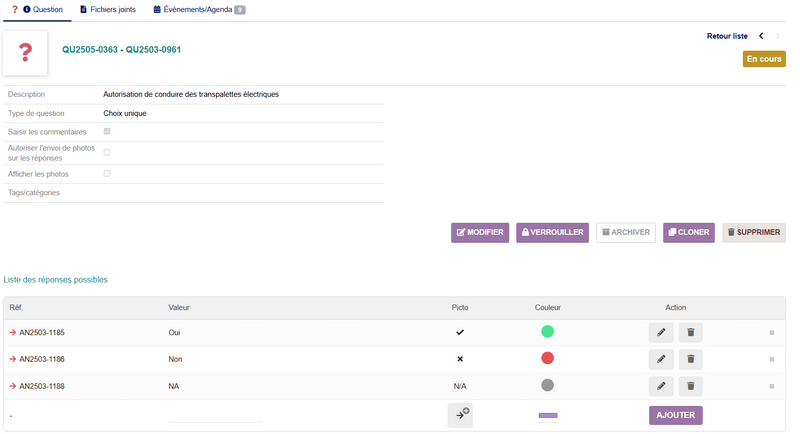
Task: Click the Réf. column header
Action: [x=16, y=308]
